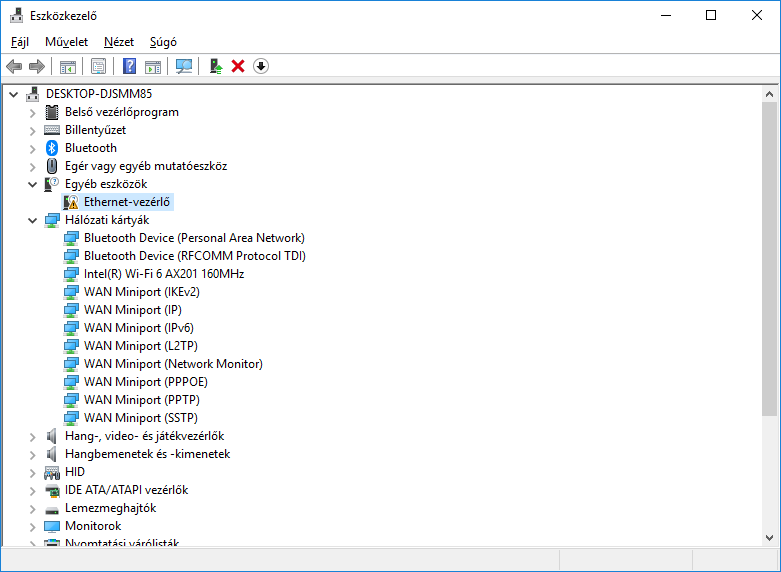This screenshot has width=781, height=572.
Task: Click the Monitorok display icon
Action: pos(52,526)
